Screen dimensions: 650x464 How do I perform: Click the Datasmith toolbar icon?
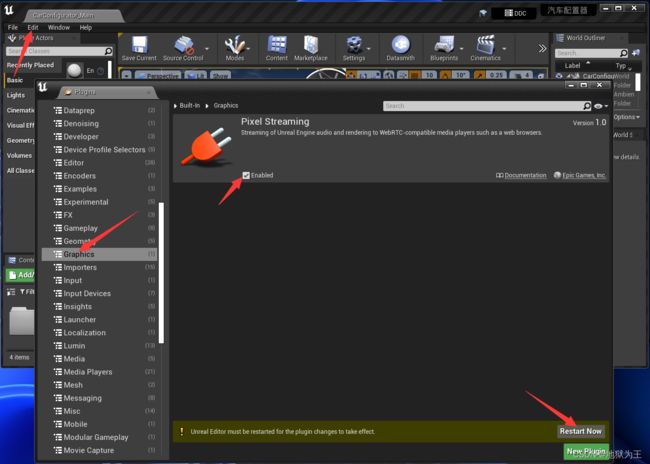[x=400, y=49]
